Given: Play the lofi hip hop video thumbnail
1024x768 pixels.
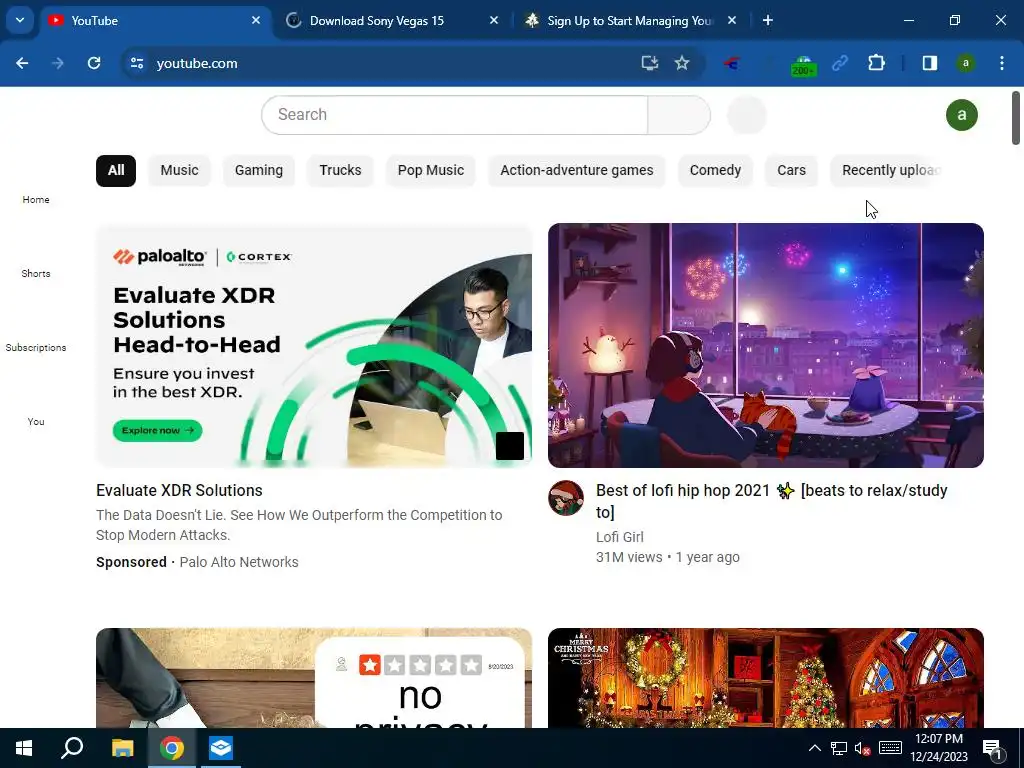Looking at the screenshot, I should 765,345.
